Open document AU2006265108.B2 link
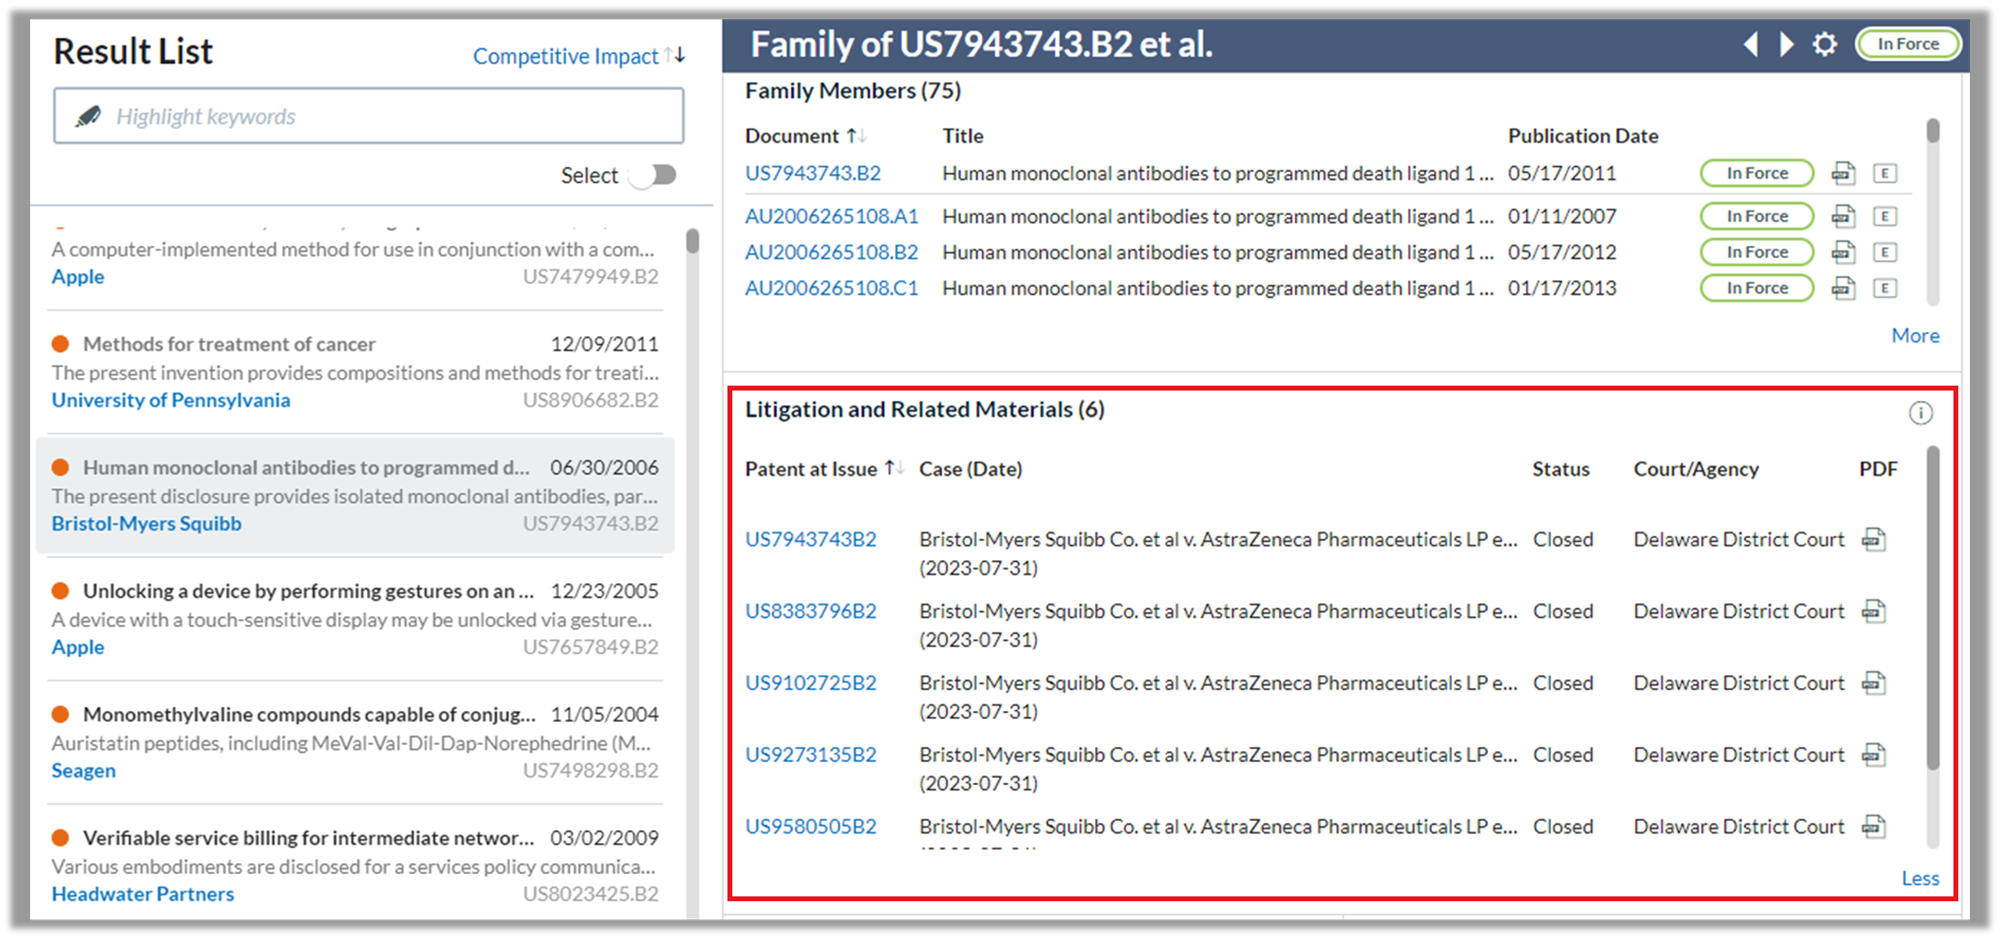 831,252
